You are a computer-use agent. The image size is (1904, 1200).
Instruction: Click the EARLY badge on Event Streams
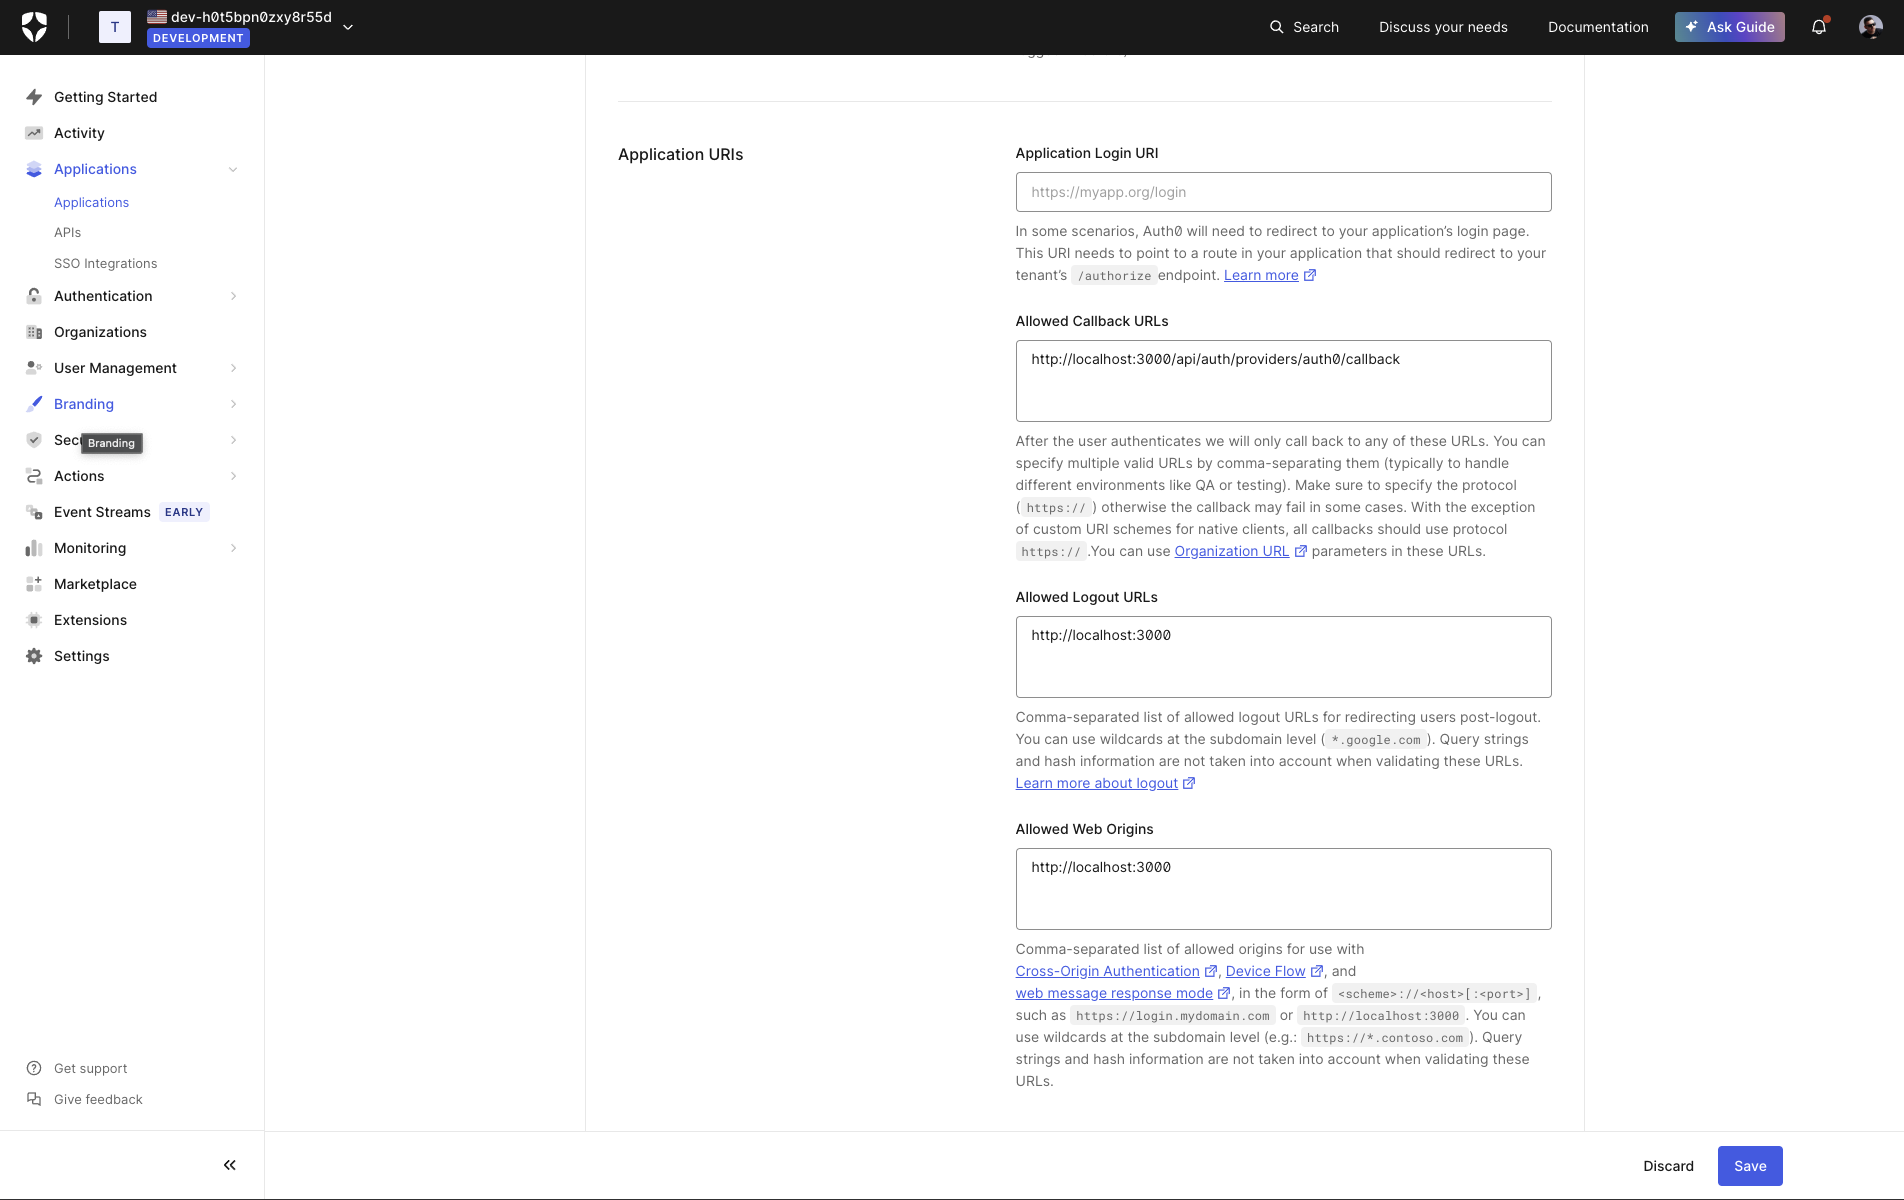pyautogui.click(x=184, y=512)
